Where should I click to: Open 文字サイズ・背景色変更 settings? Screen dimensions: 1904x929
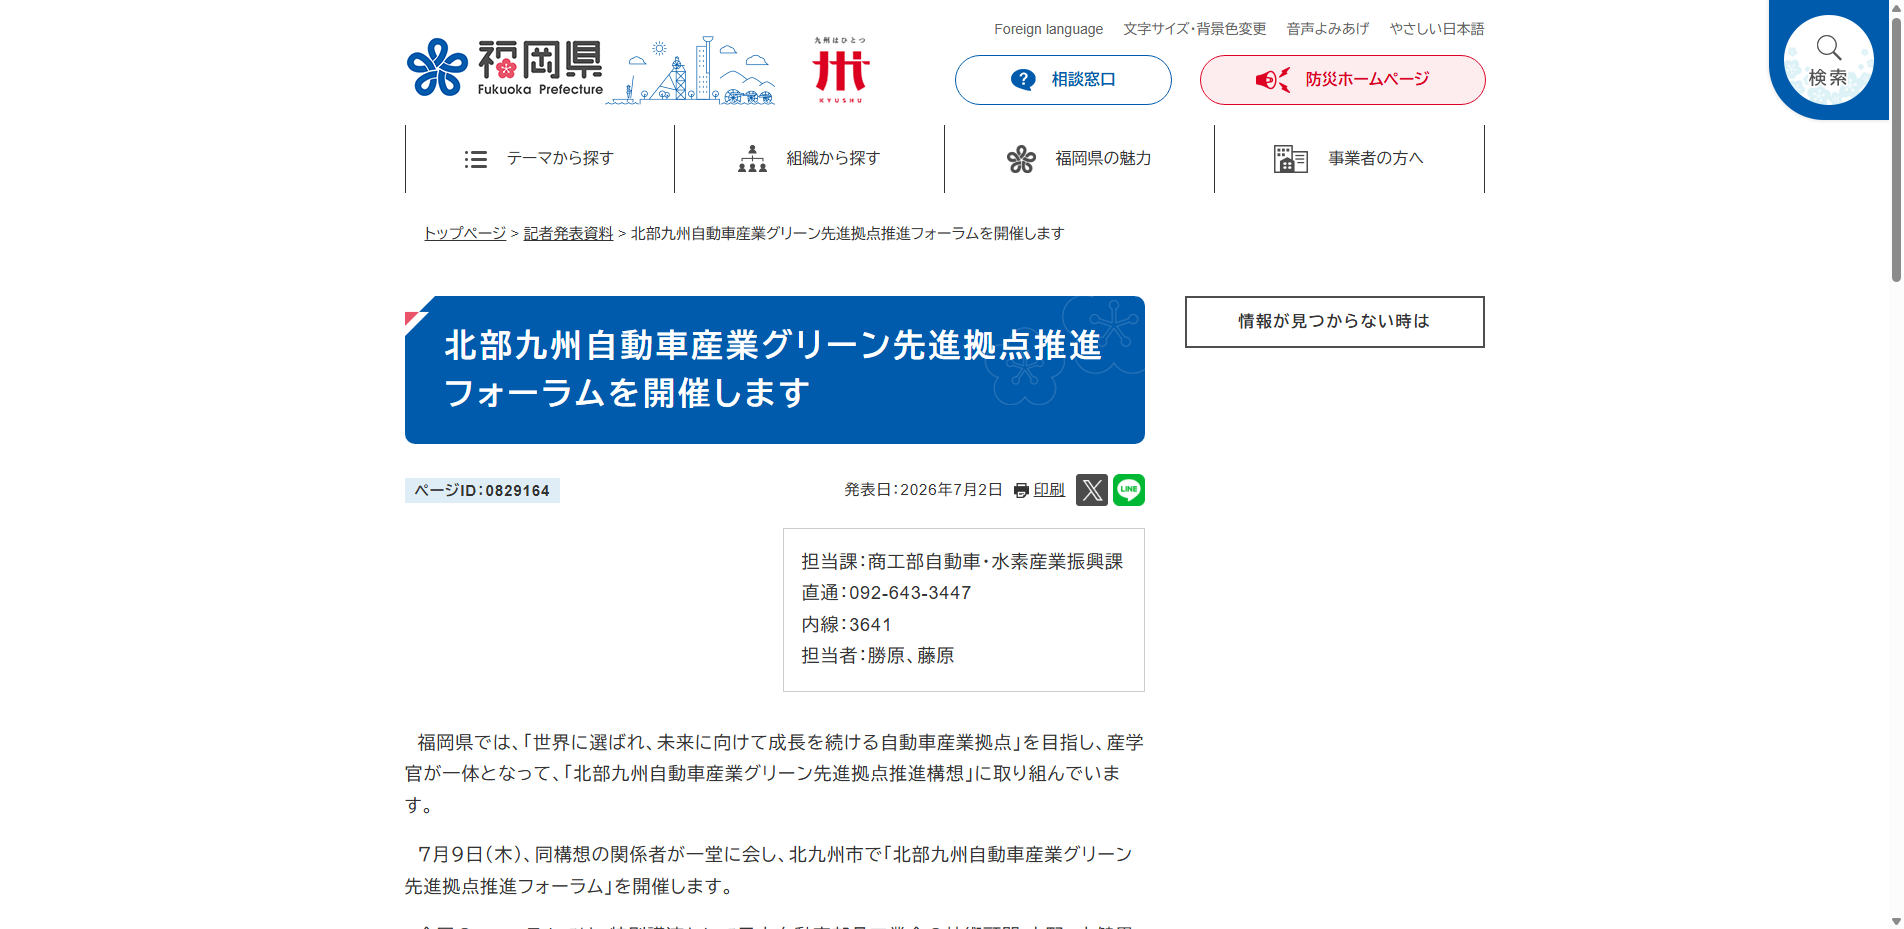click(1195, 29)
